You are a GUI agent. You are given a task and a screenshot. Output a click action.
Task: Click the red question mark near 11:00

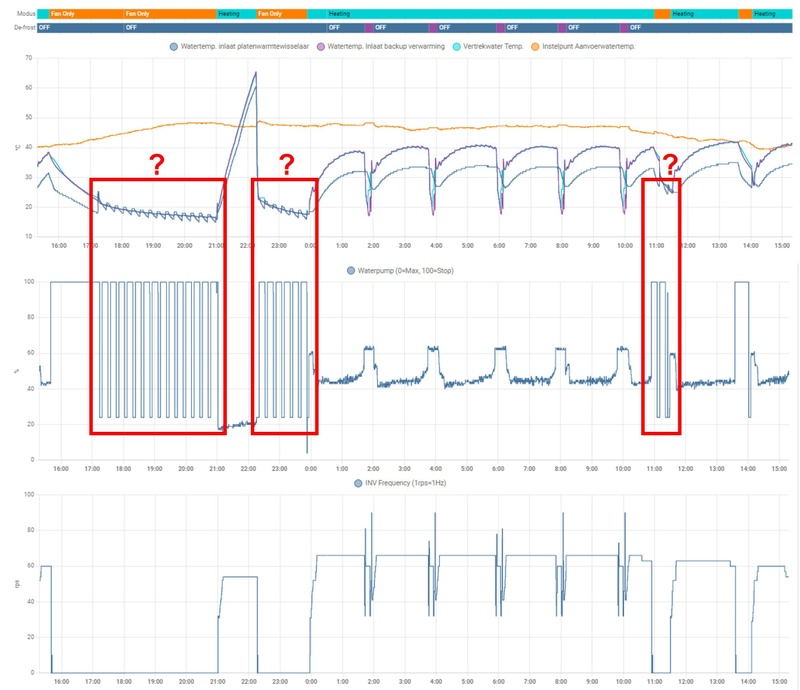(670, 165)
